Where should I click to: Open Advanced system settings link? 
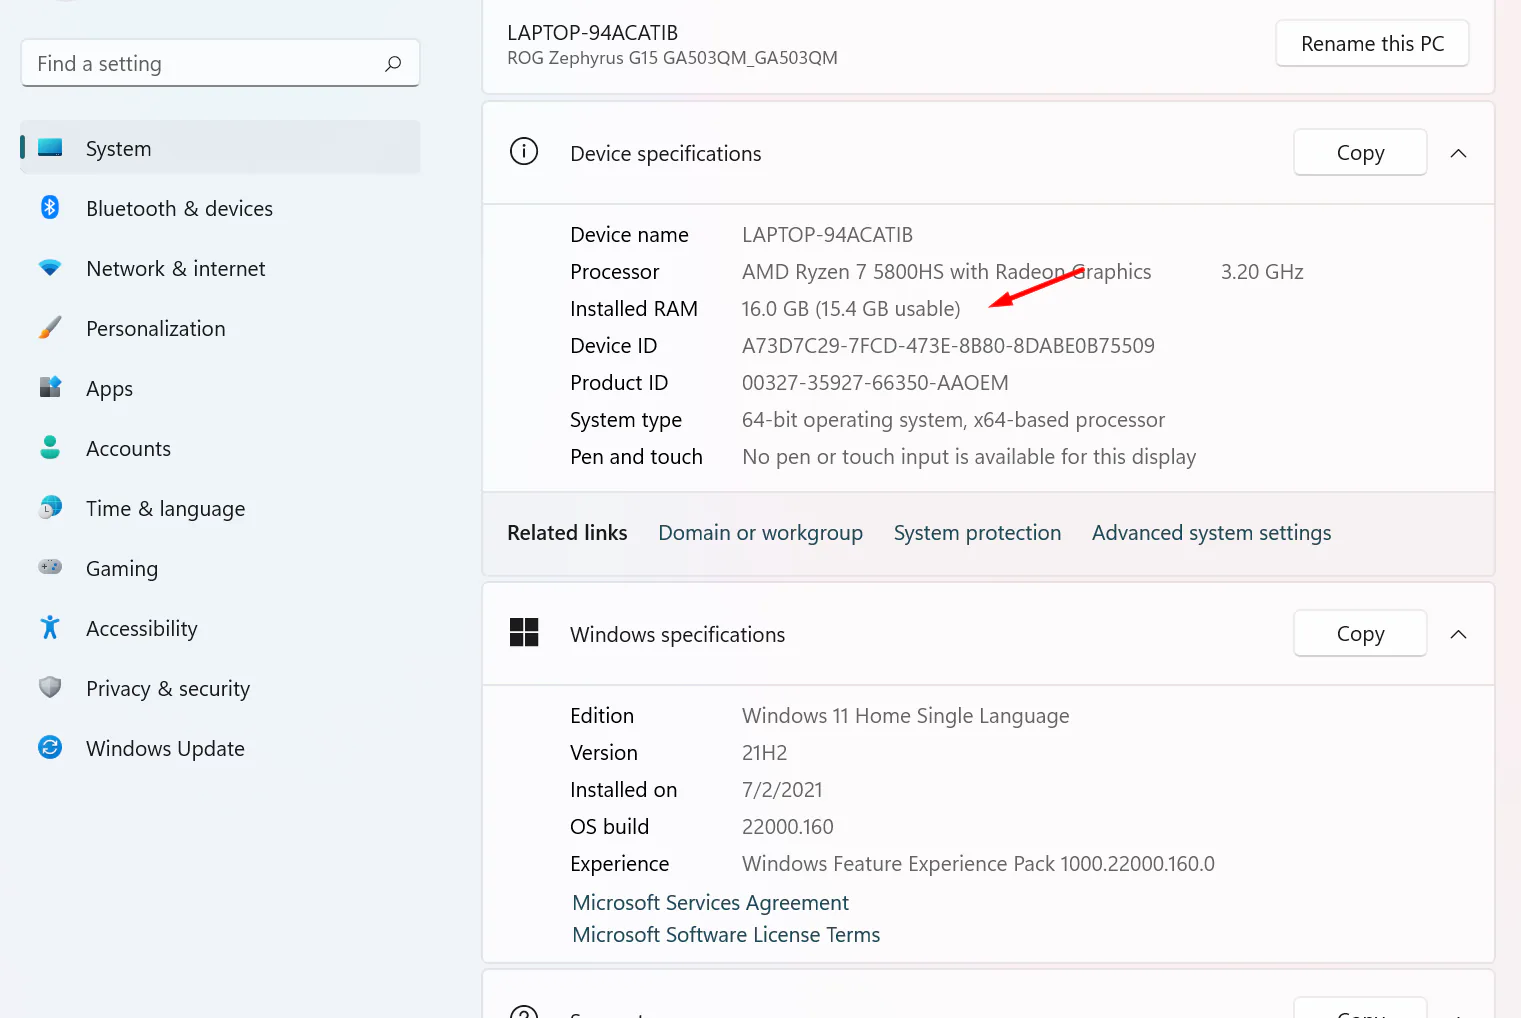pos(1211,533)
